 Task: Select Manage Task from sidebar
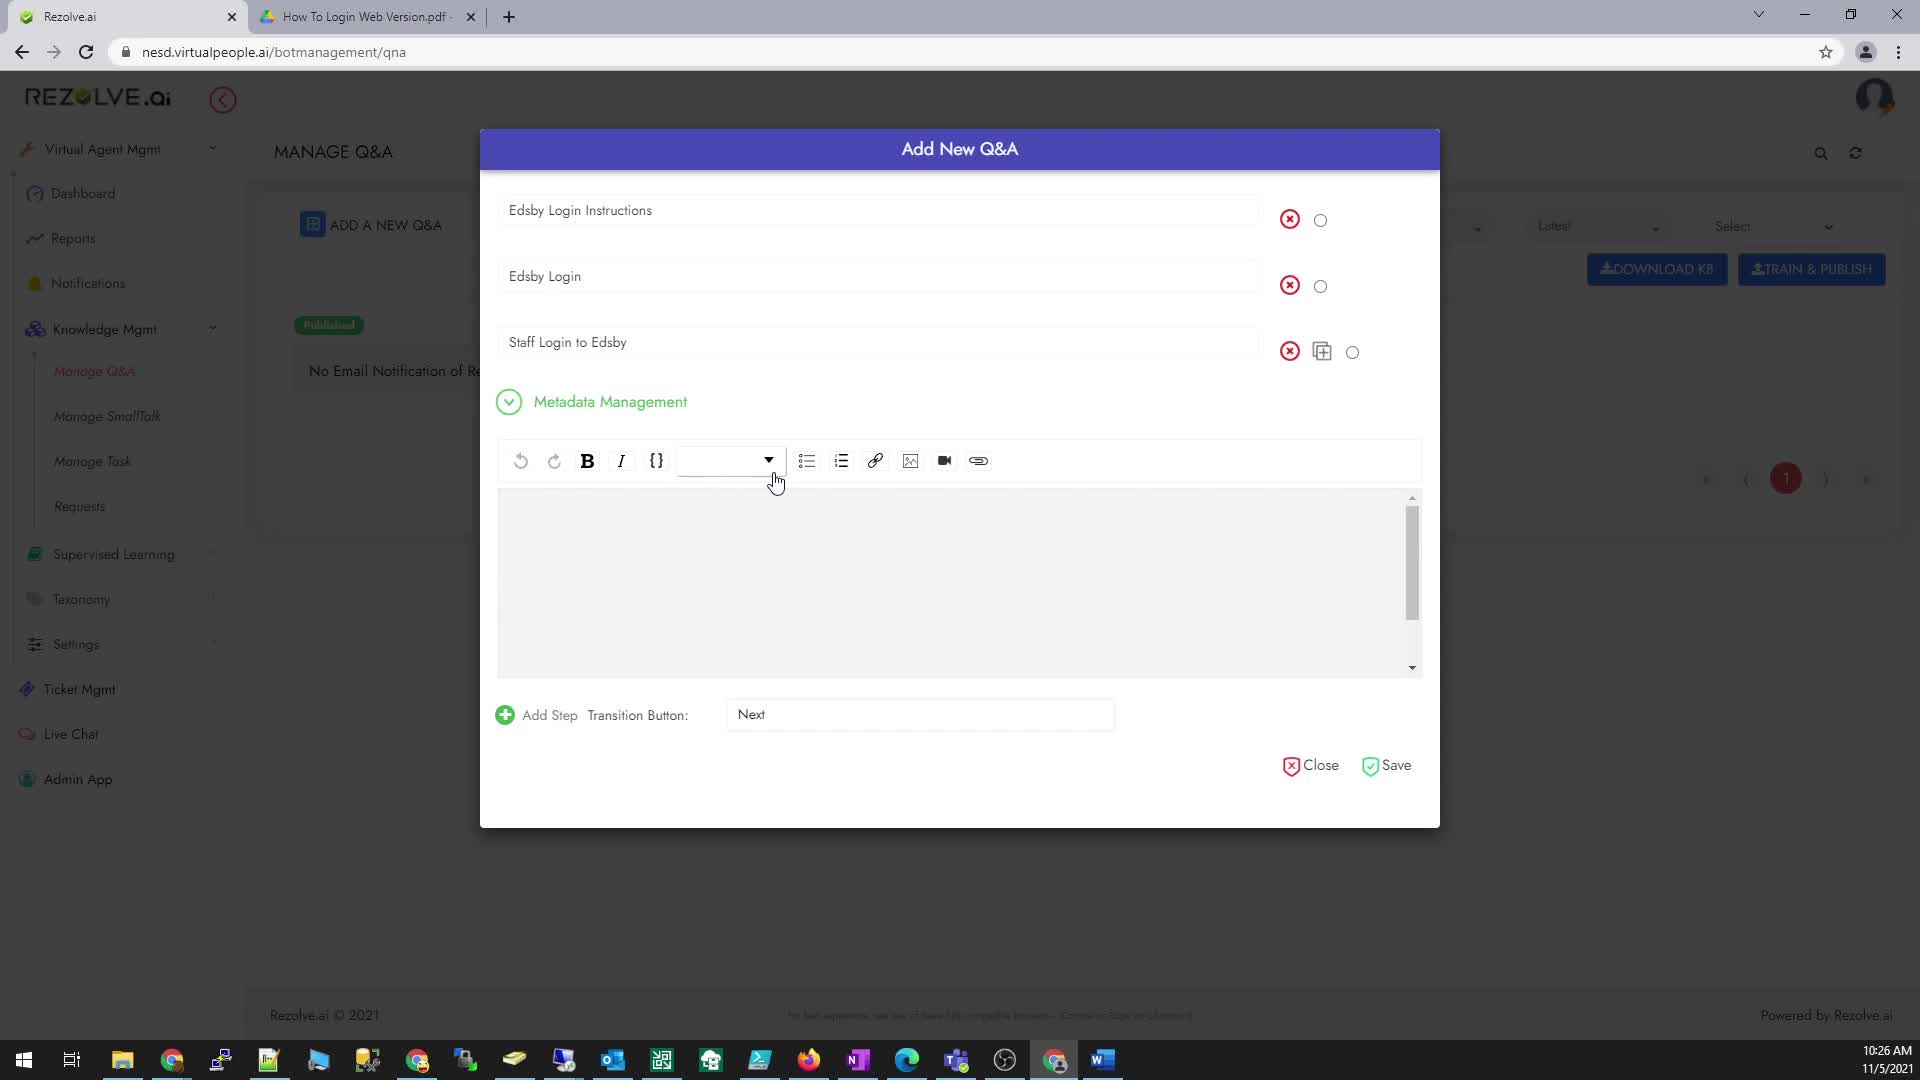click(x=92, y=460)
